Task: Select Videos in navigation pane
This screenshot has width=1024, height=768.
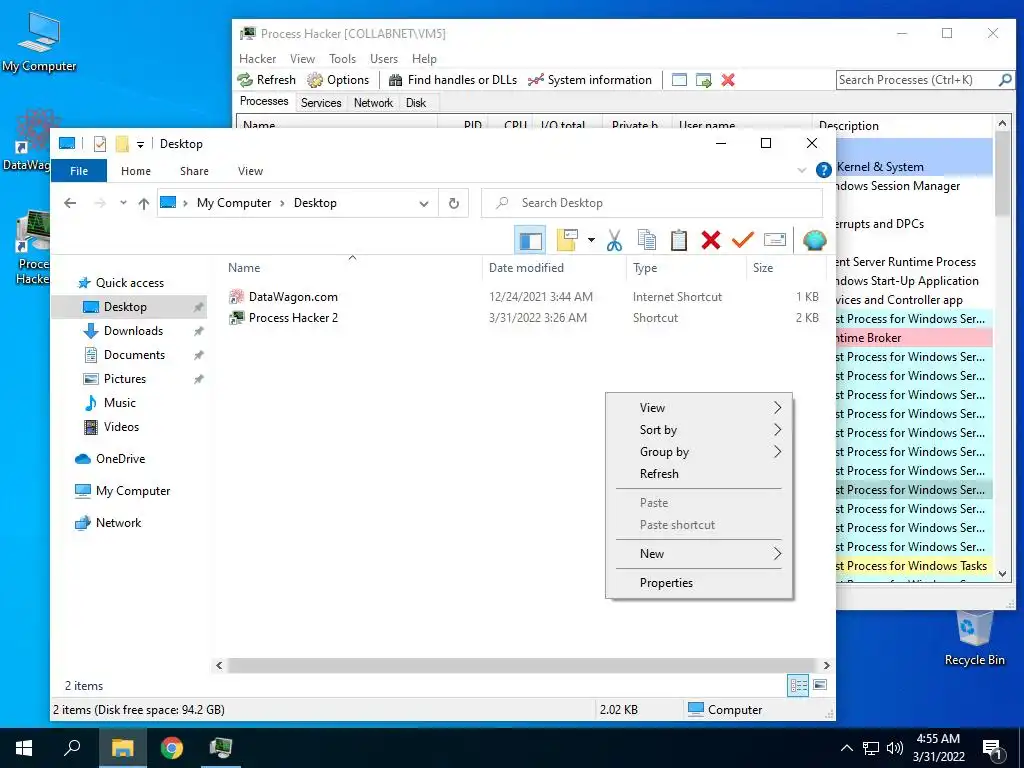Action: [x=121, y=426]
